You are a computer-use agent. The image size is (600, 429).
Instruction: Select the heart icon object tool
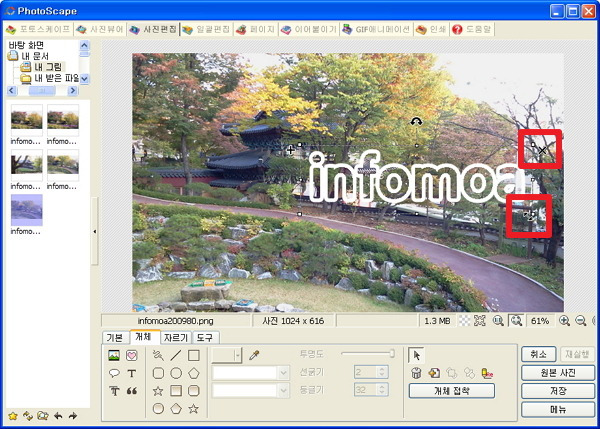click(x=132, y=356)
